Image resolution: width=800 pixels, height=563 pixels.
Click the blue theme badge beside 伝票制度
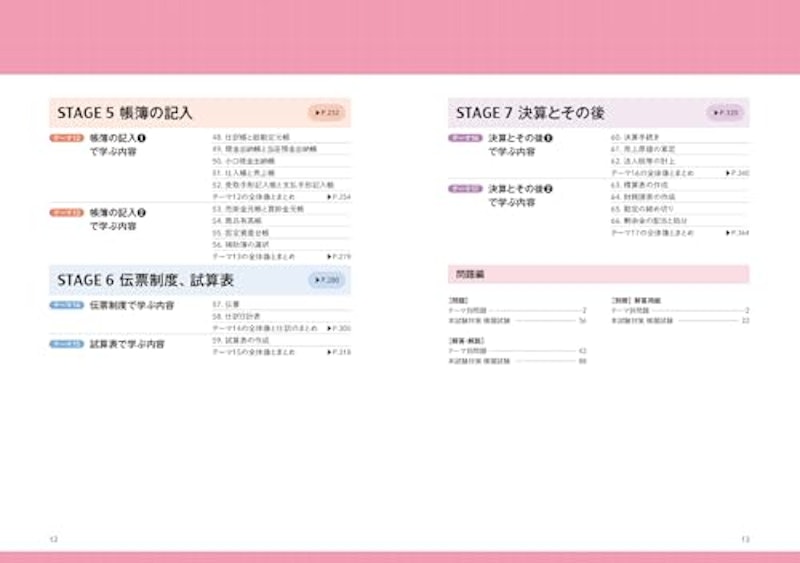pos(66,305)
